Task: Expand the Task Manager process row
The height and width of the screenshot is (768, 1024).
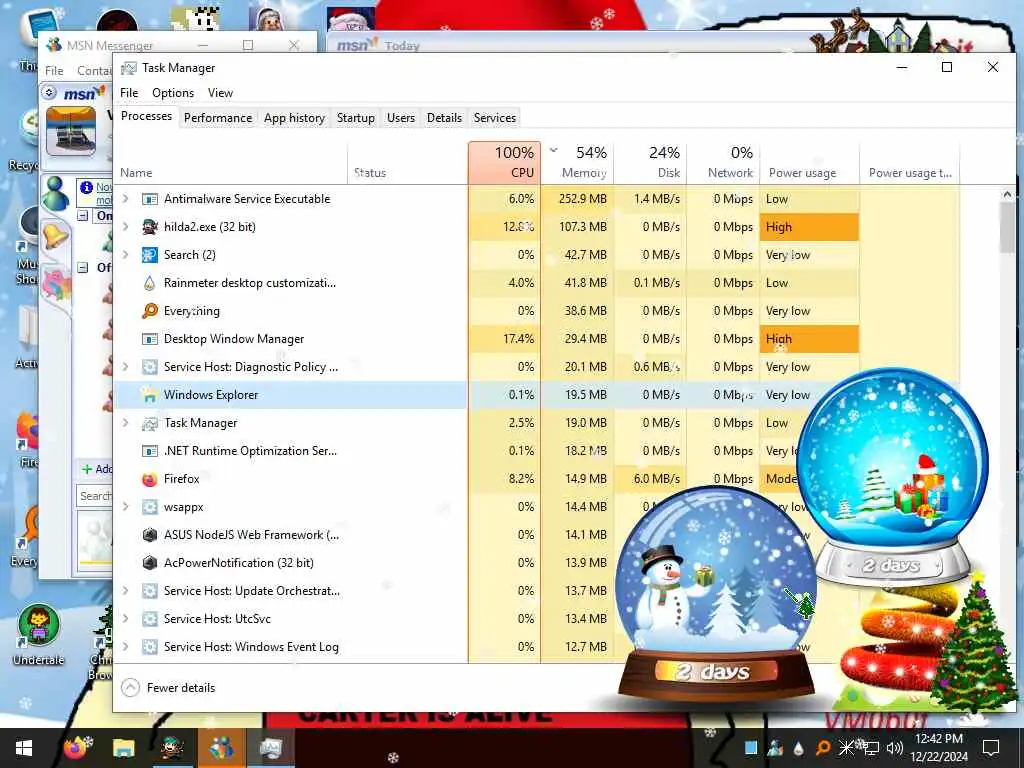Action: (125, 423)
